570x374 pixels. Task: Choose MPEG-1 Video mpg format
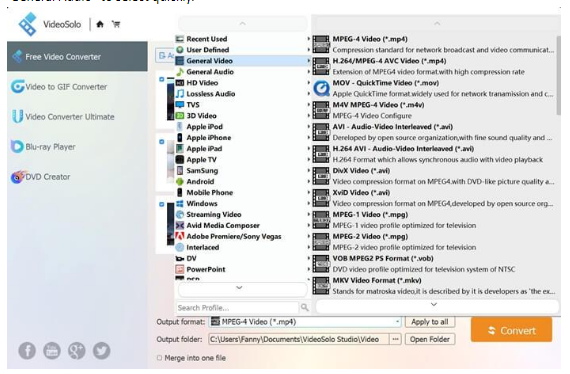pos(434,220)
